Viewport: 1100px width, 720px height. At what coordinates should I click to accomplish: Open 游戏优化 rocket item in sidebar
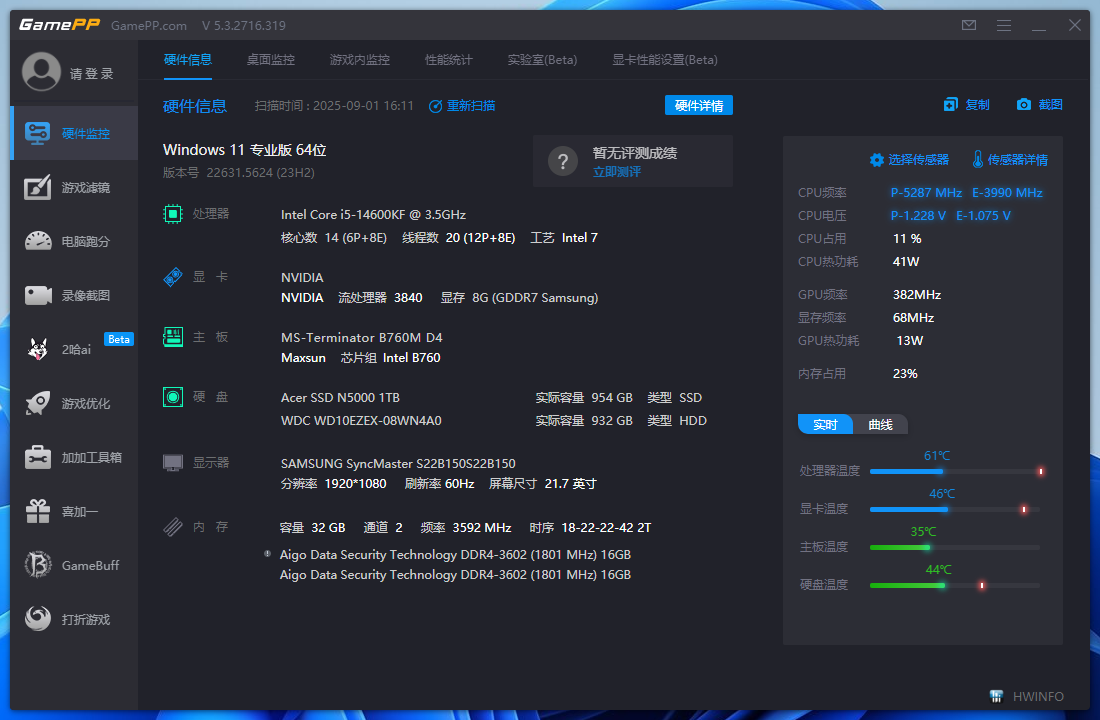(74, 404)
